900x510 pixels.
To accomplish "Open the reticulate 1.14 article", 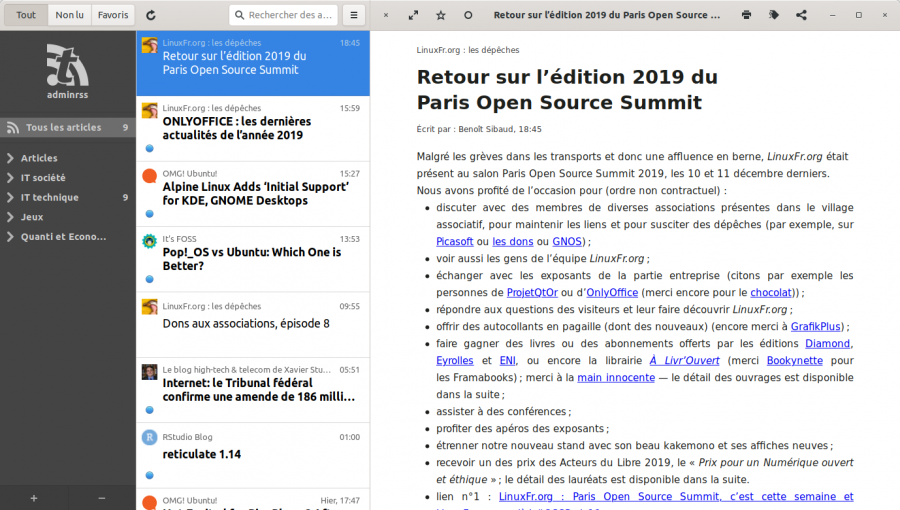I will [253, 456].
